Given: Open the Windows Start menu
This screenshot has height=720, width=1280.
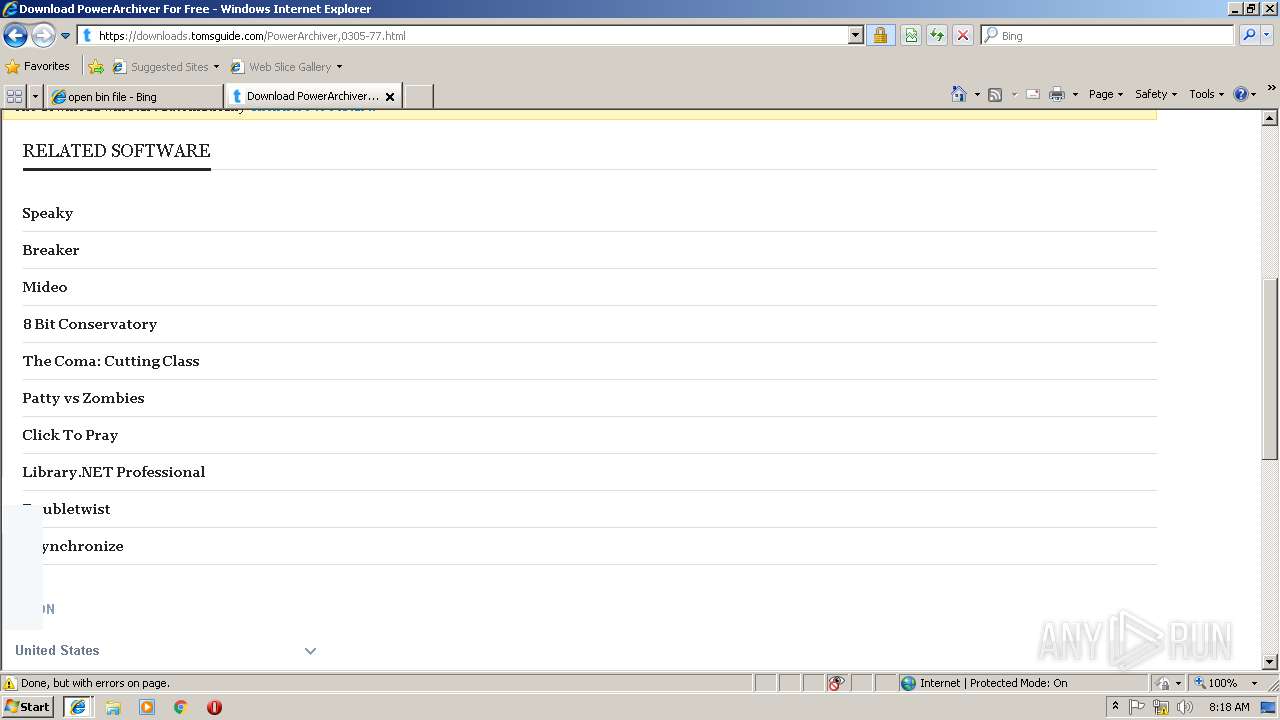Looking at the screenshot, I should coord(27,706).
